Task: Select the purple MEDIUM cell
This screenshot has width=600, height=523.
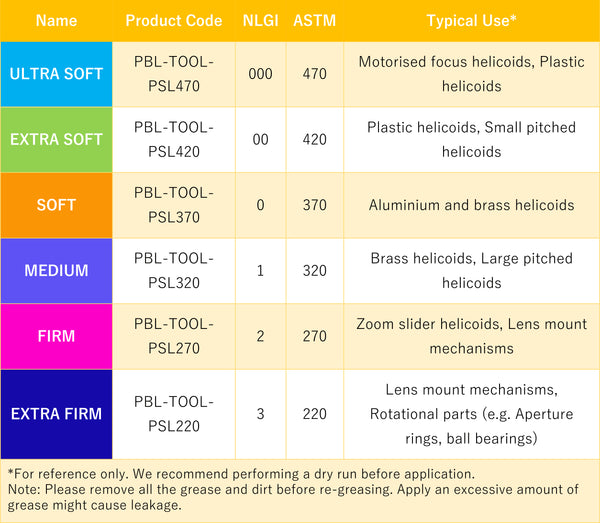Action: point(56,271)
